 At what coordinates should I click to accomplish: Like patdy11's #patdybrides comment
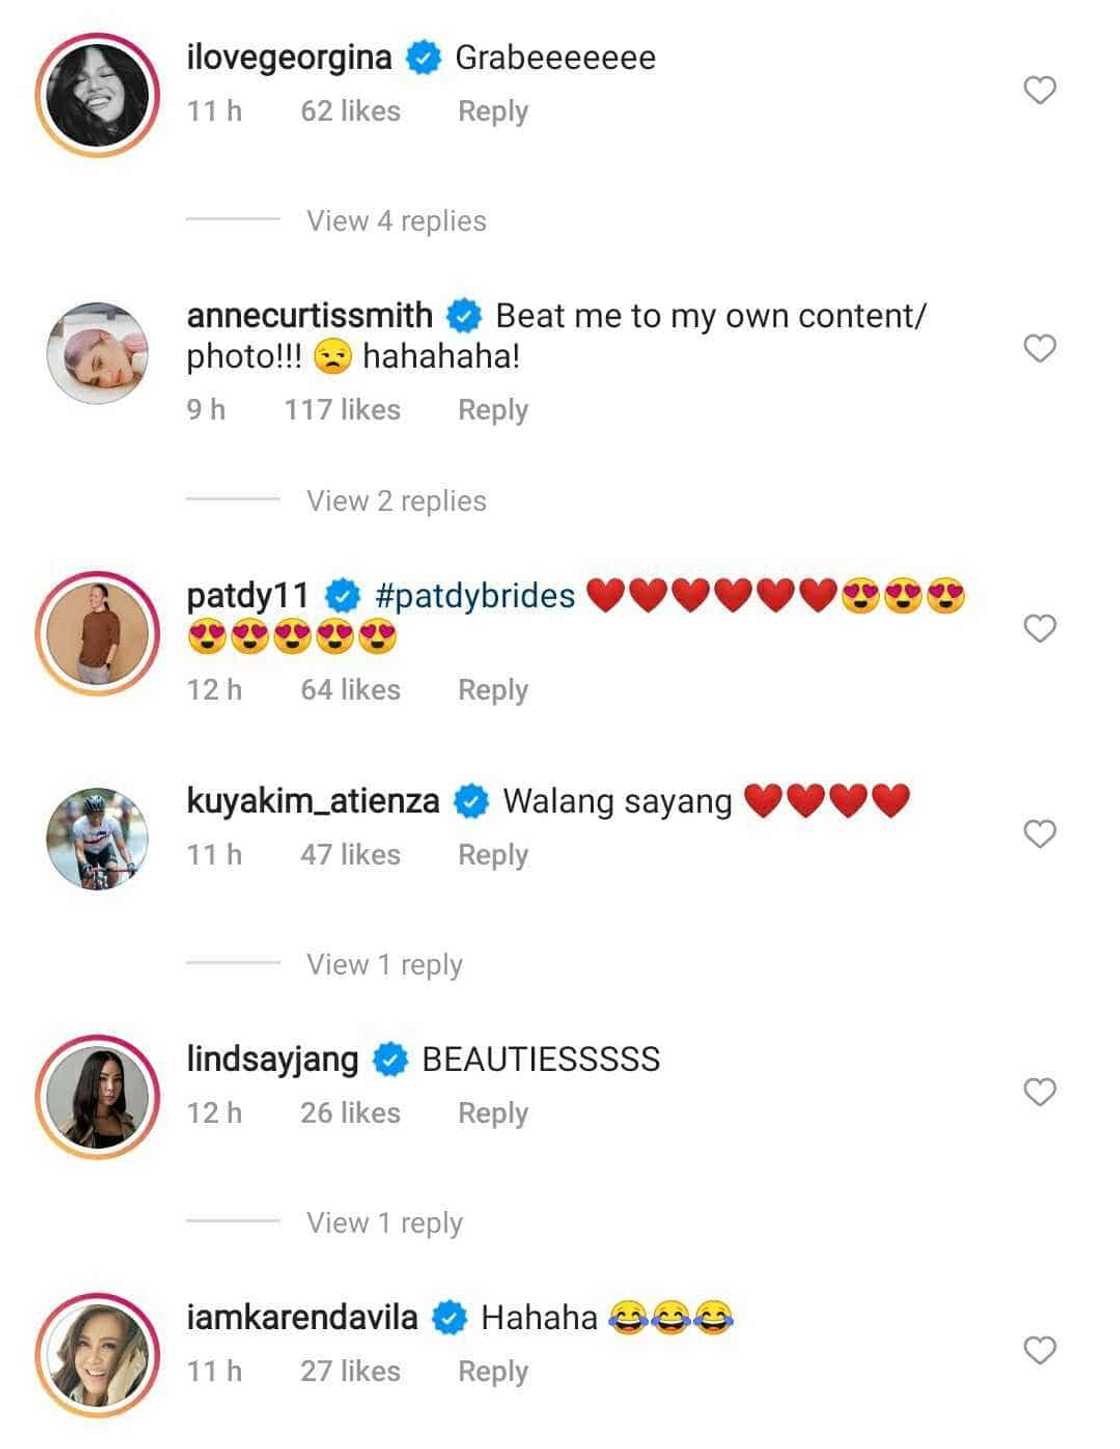pyautogui.click(x=1040, y=628)
